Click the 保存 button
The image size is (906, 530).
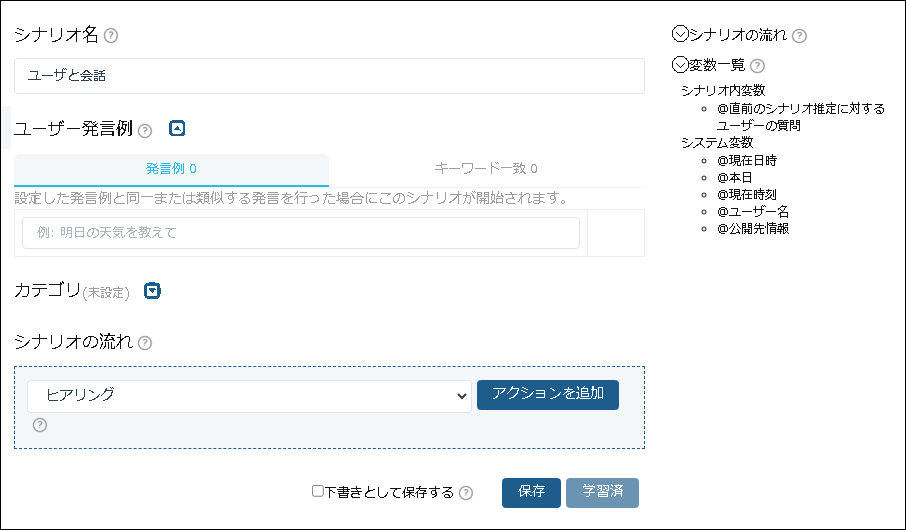531,492
